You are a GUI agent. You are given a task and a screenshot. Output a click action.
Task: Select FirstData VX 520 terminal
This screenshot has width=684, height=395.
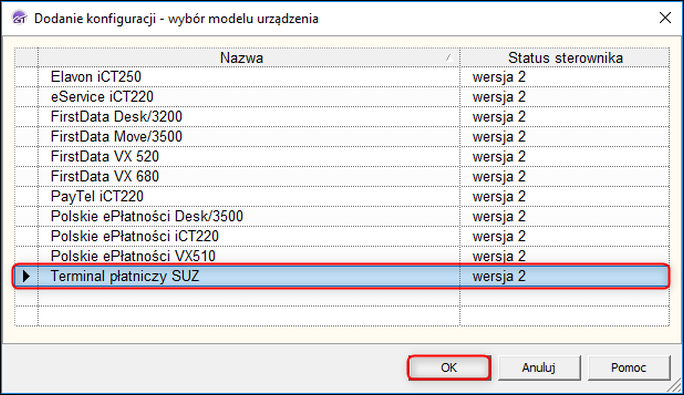click(342, 157)
